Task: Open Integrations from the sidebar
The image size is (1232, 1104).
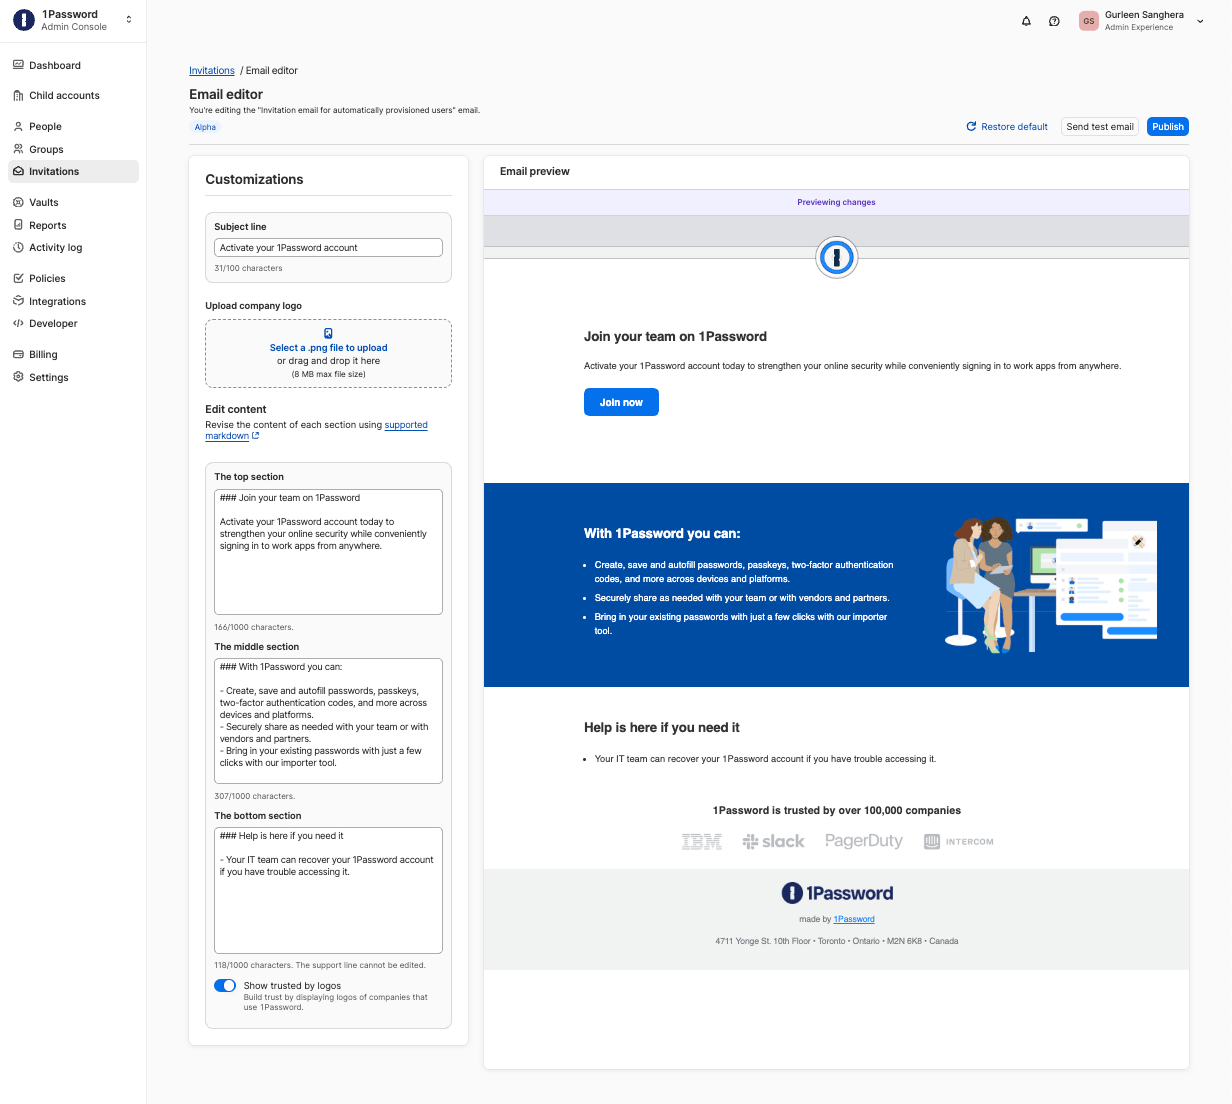Action: [x=56, y=301]
